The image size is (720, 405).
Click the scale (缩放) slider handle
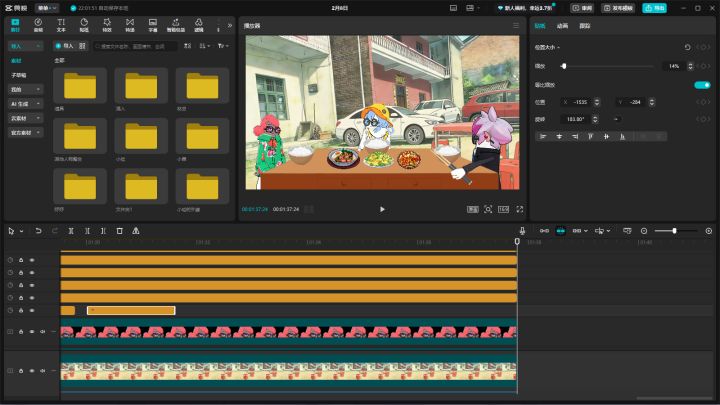[564, 66]
